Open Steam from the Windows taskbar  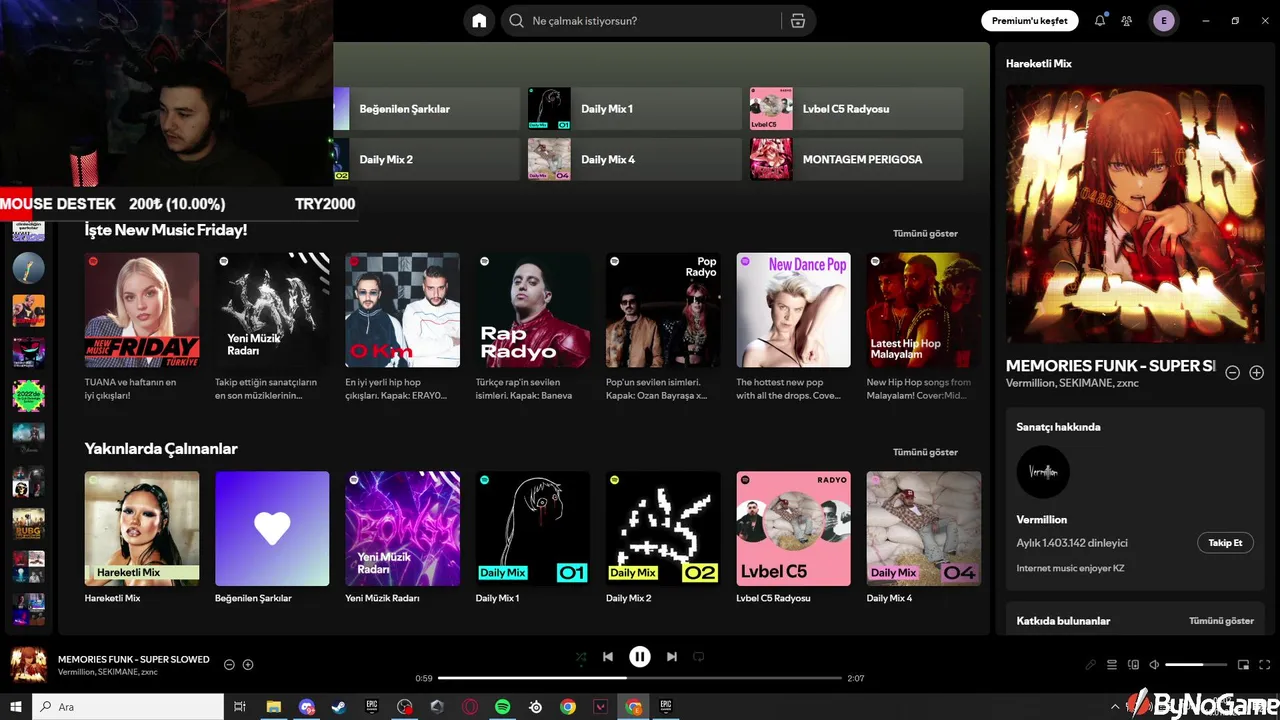[339, 707]
